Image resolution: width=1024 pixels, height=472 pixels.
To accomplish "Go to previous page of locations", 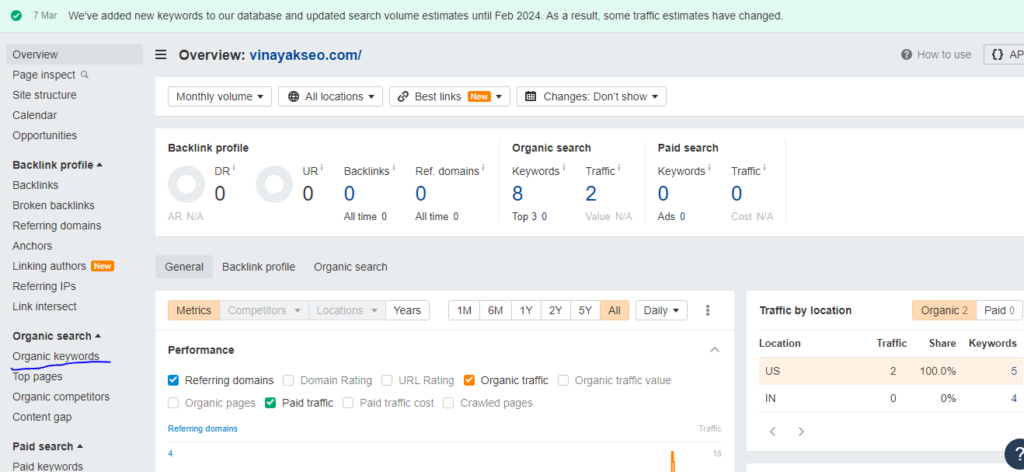I will [x=773, y=432].
